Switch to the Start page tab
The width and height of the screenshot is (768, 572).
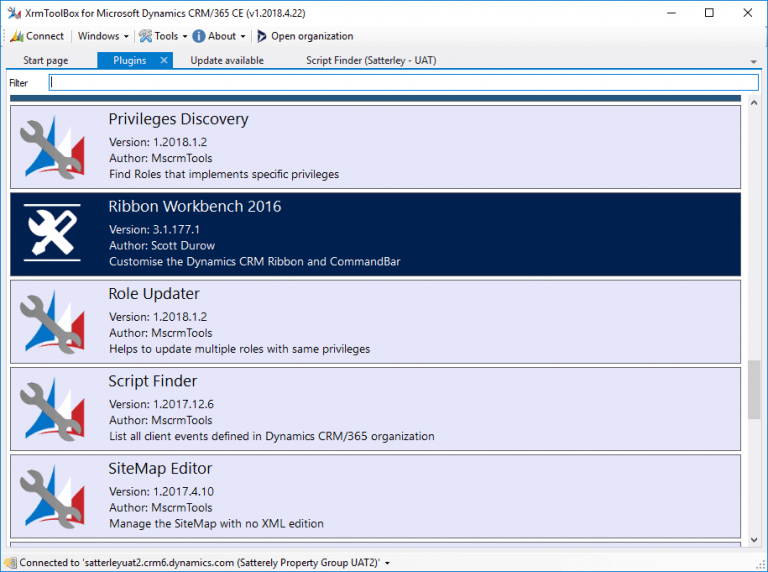[46, 60]
